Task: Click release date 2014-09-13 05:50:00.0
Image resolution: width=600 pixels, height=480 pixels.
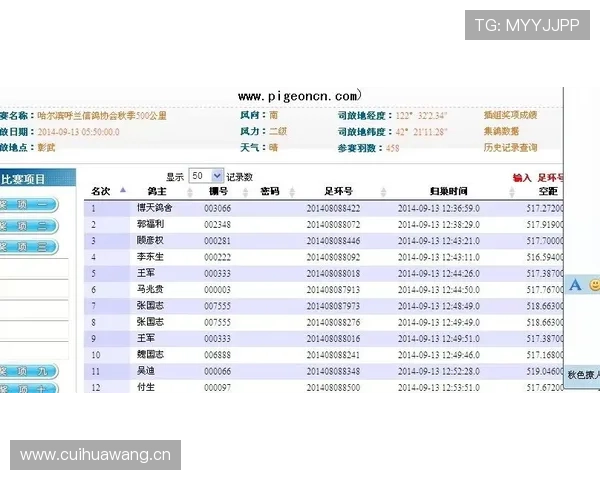Action: point(78,132)
